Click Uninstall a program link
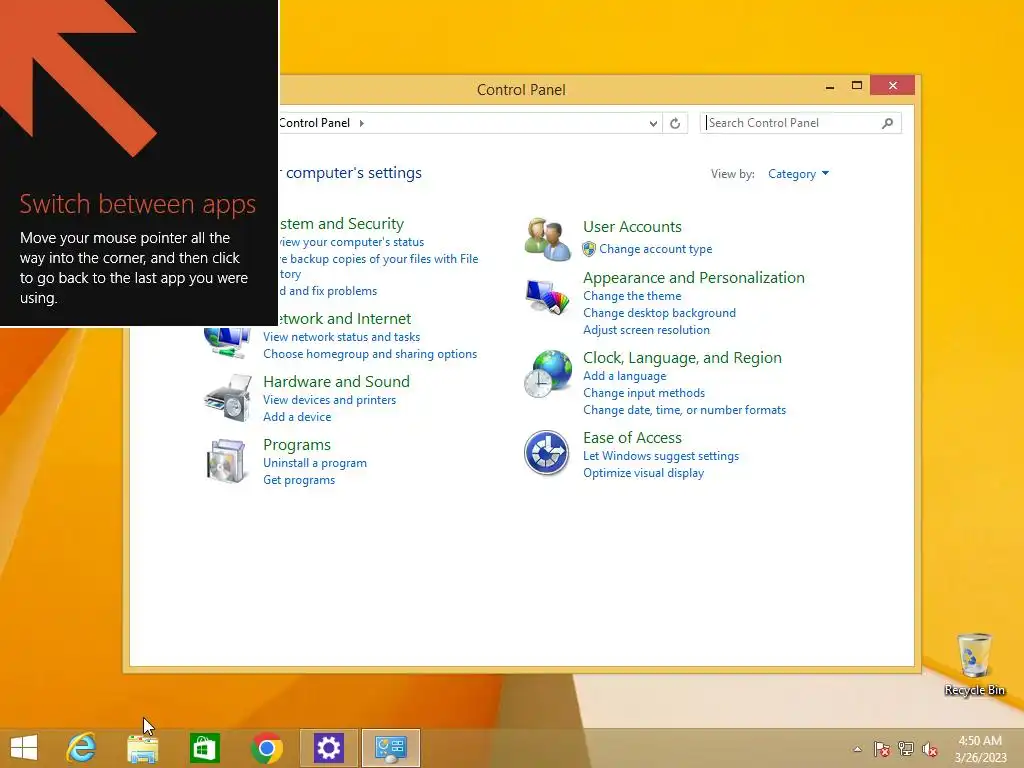The width and height of the screenshot is (1024, 768). [x=315, y=463]
